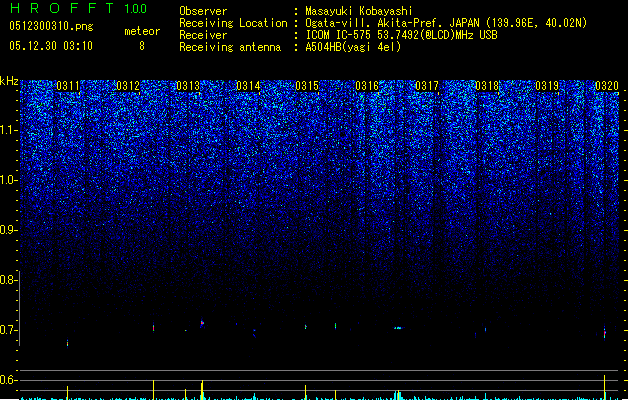Click the 1.1 frequency axis label
Viewport: 629px width, 400px height.
coord(8,130)
